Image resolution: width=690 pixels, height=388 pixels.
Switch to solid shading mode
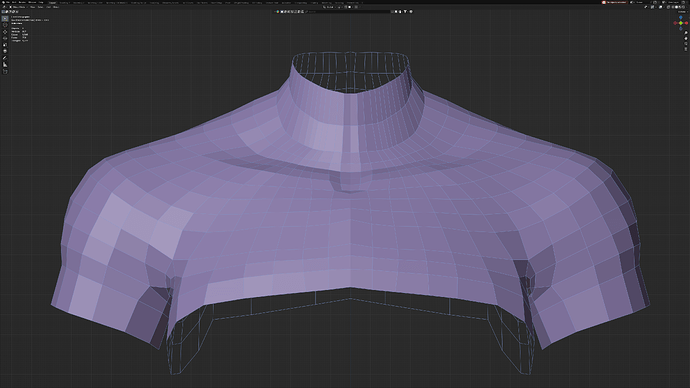coord(676,7)
